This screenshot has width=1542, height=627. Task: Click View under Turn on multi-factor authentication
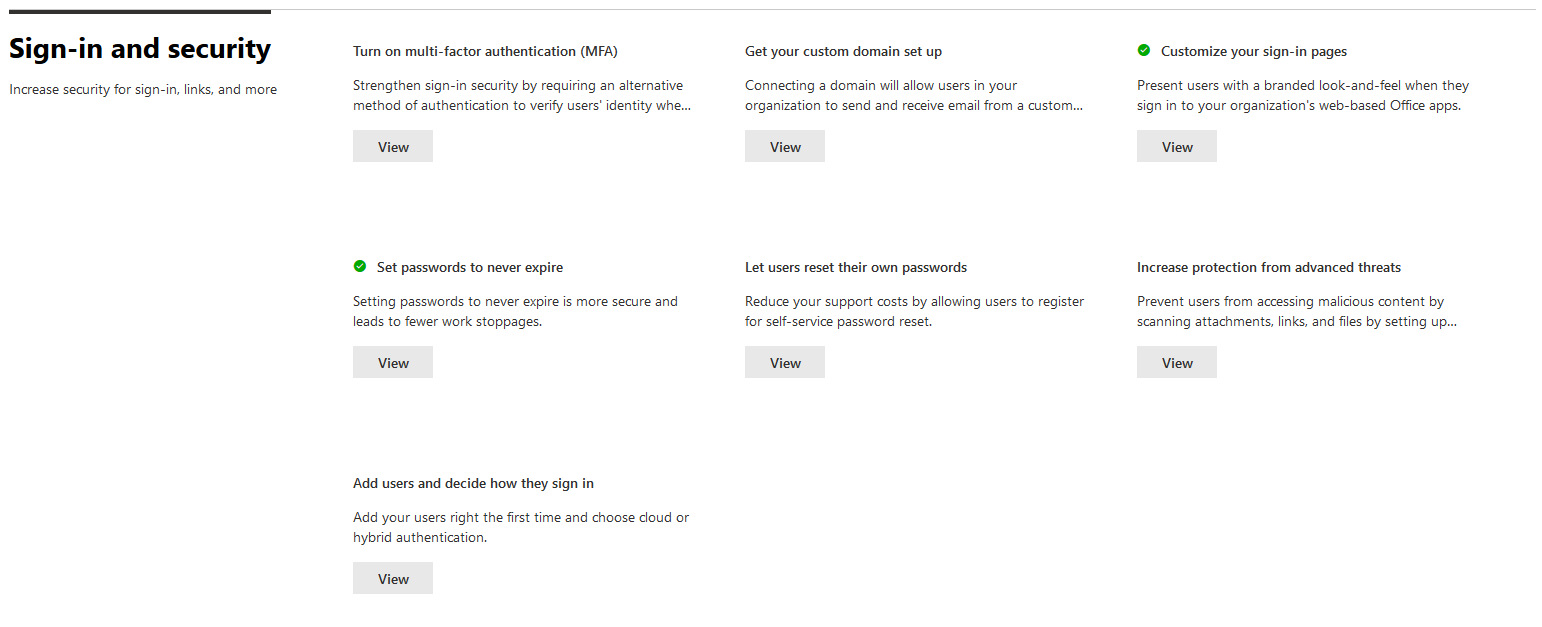tap(393, 146)
